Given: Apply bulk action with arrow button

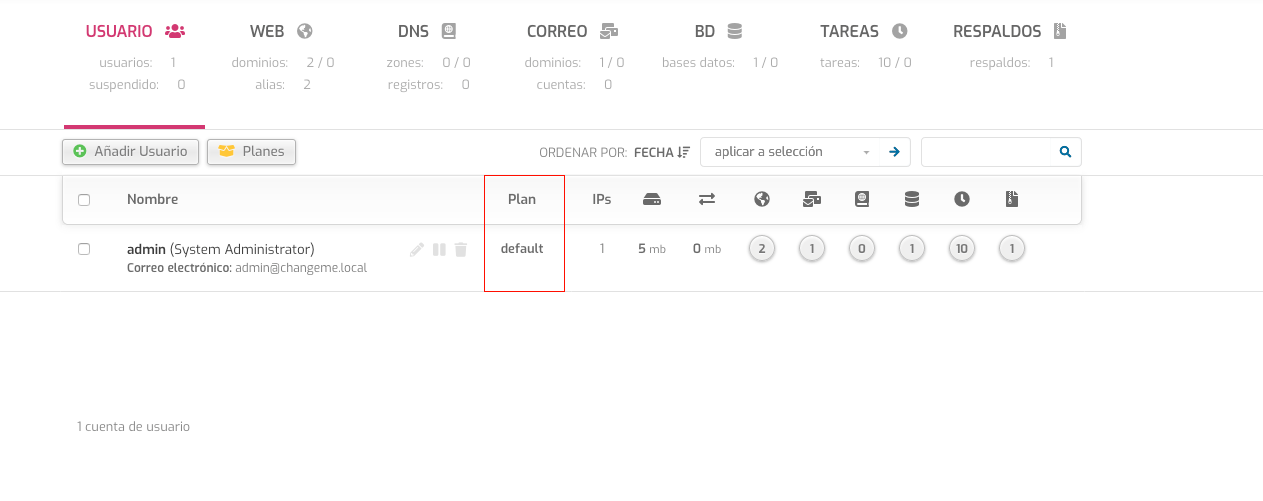Looking at the screenshot, I should 894,152.
